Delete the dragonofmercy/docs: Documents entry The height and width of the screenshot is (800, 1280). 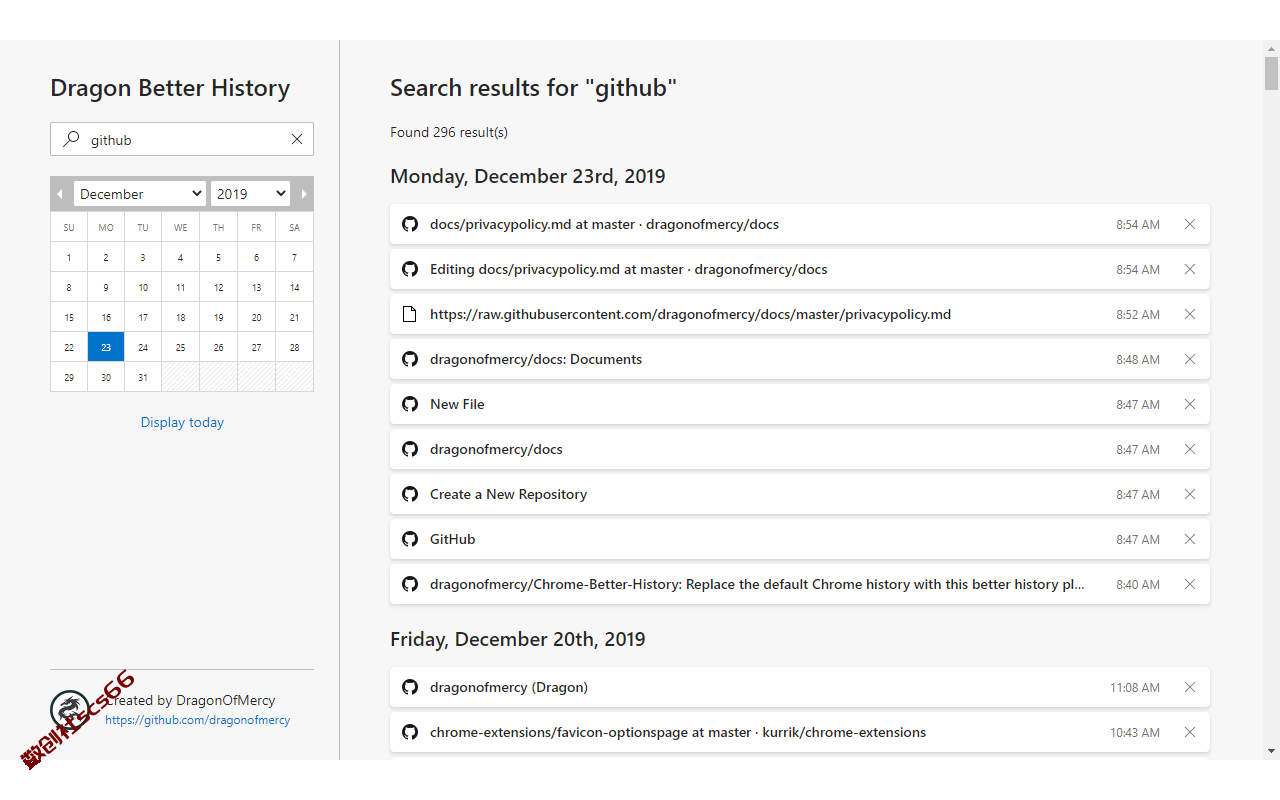(1190, 359)
